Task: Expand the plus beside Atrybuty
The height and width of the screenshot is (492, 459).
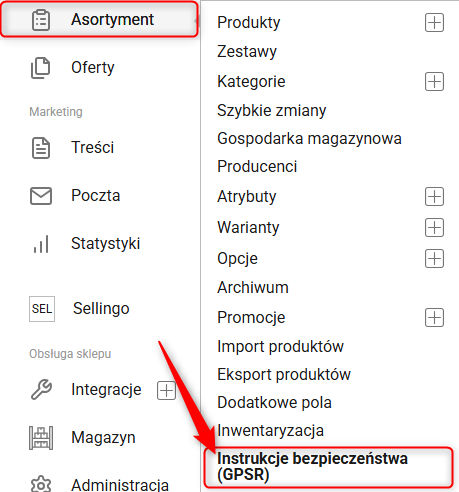Action: (x=434, y=196)
